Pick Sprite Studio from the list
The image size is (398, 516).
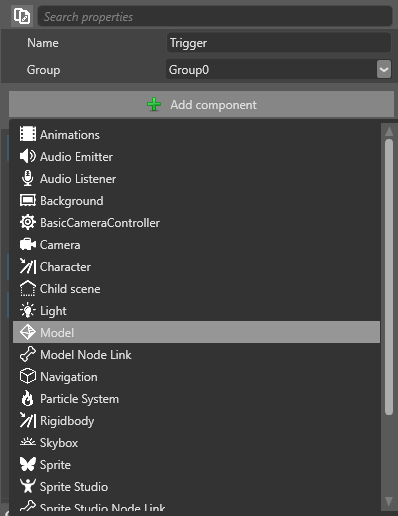(196, 487)
